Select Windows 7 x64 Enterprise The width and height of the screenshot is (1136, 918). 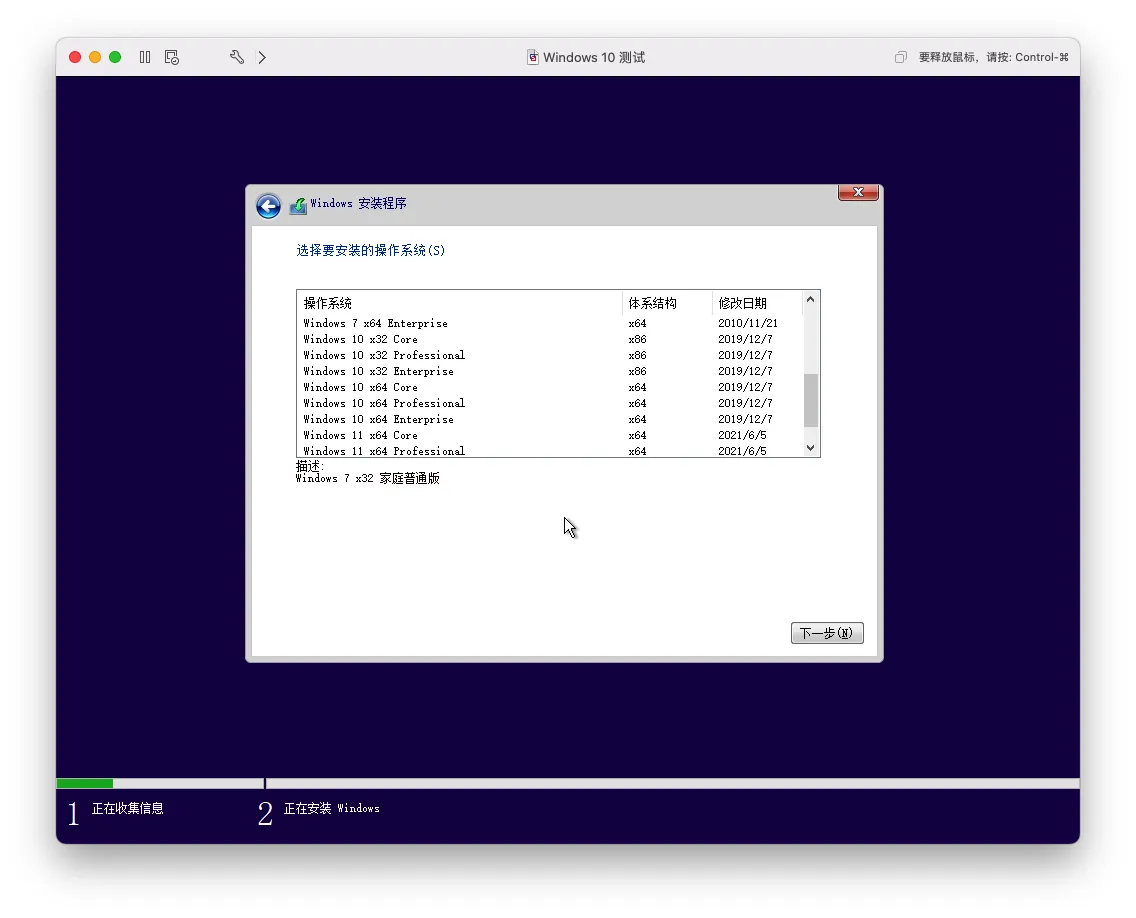pos(550,323)
